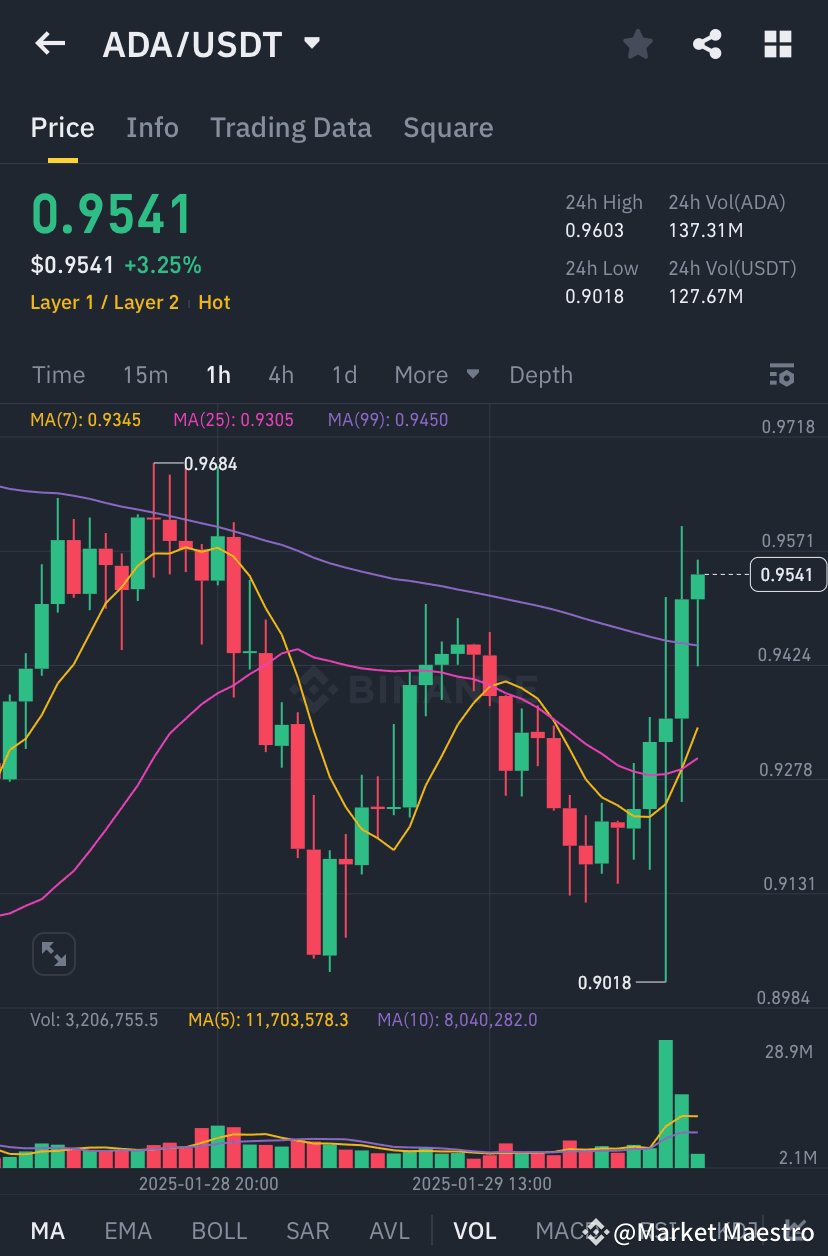Select the BOLL indicator option
Screen dimensions: 828x1256
[219, 1231]
